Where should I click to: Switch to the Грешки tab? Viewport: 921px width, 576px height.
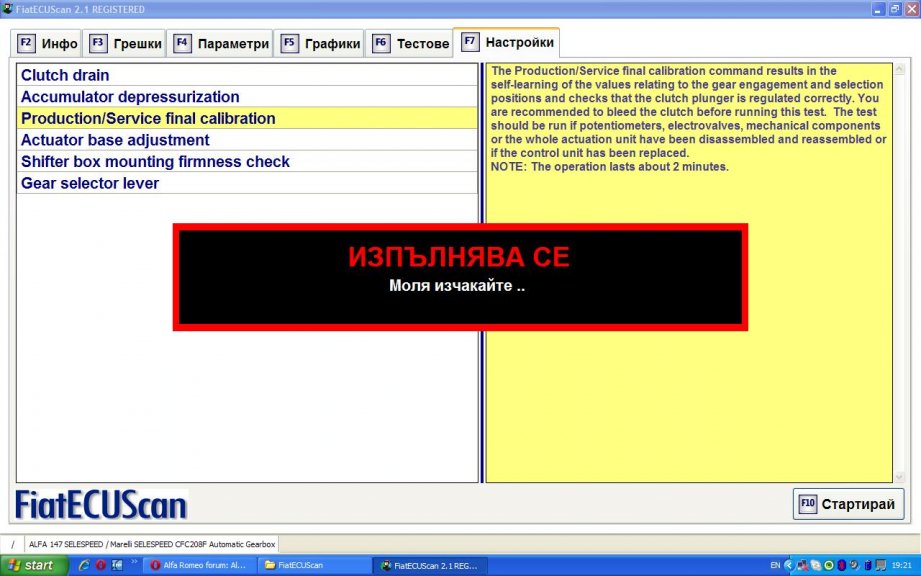(124, 44)
